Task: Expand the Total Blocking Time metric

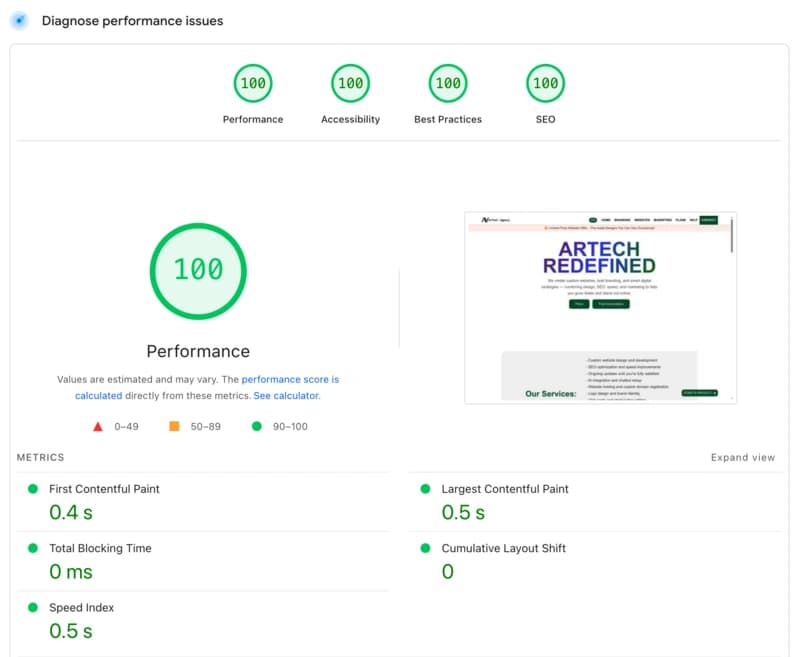Action: coord(101,548)
